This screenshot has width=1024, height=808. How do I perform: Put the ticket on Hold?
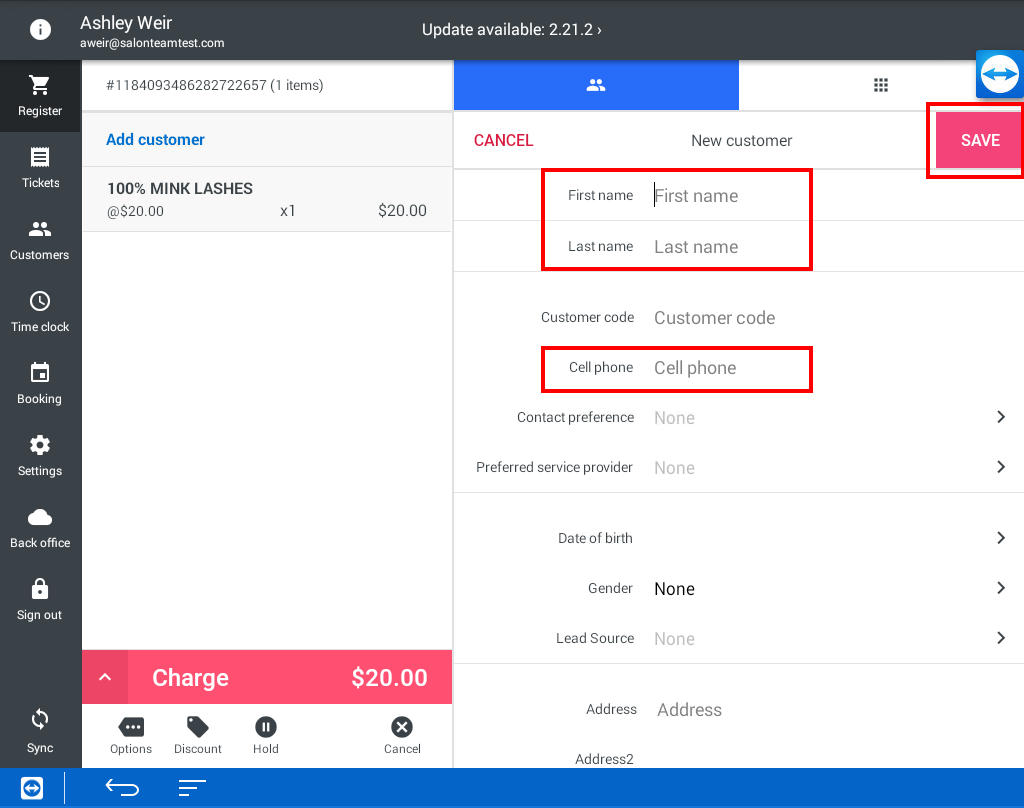tap(265, 735)
